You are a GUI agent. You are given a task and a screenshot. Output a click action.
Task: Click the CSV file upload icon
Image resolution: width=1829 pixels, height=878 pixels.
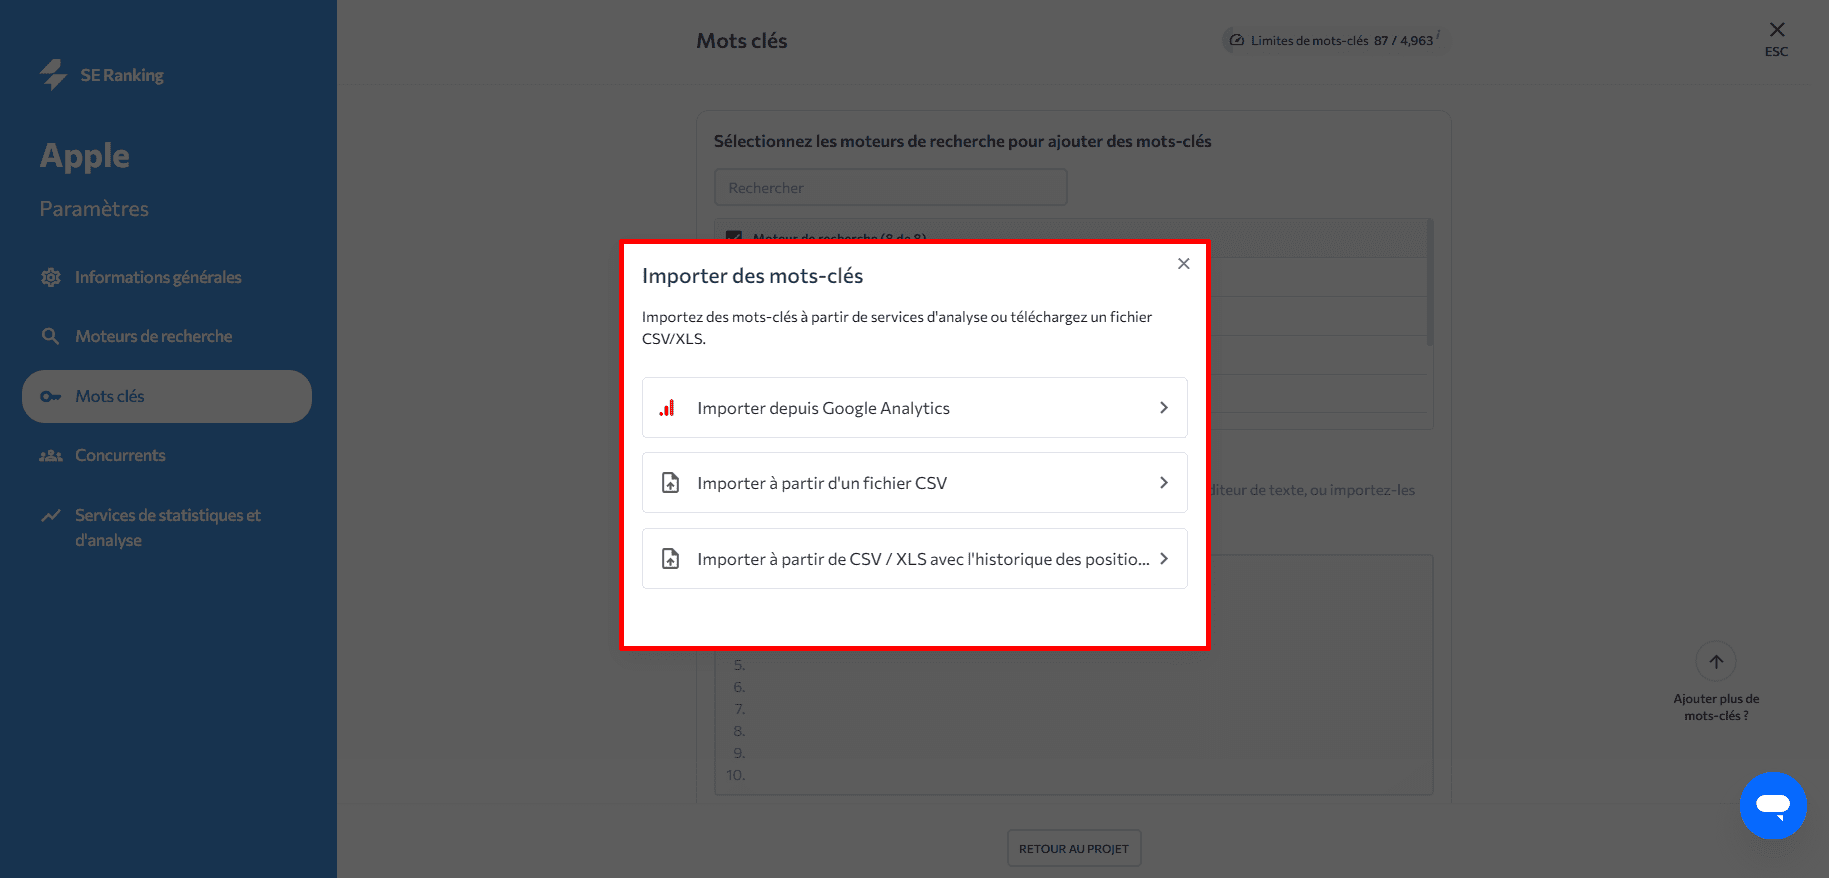(670, 483)
